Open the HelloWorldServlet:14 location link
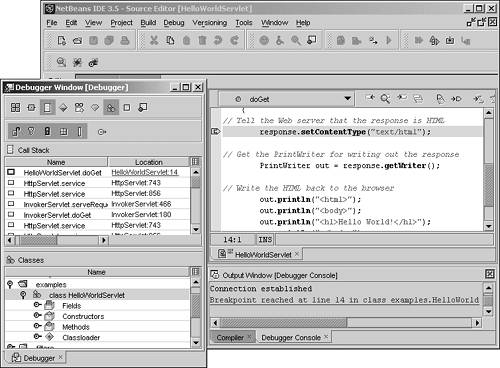The width and height of the screenshot is (500, 368). click(x=145, y=172)
